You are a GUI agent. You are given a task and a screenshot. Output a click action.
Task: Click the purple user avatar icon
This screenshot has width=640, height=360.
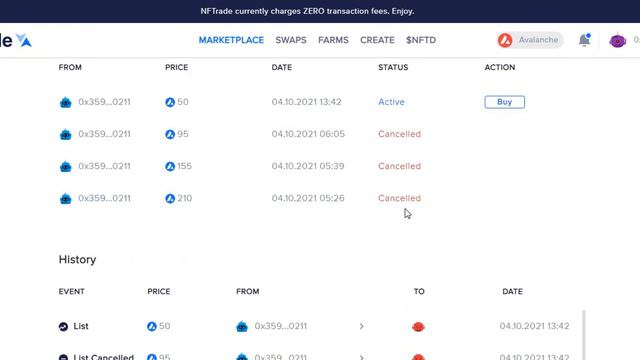coord(618,40)
